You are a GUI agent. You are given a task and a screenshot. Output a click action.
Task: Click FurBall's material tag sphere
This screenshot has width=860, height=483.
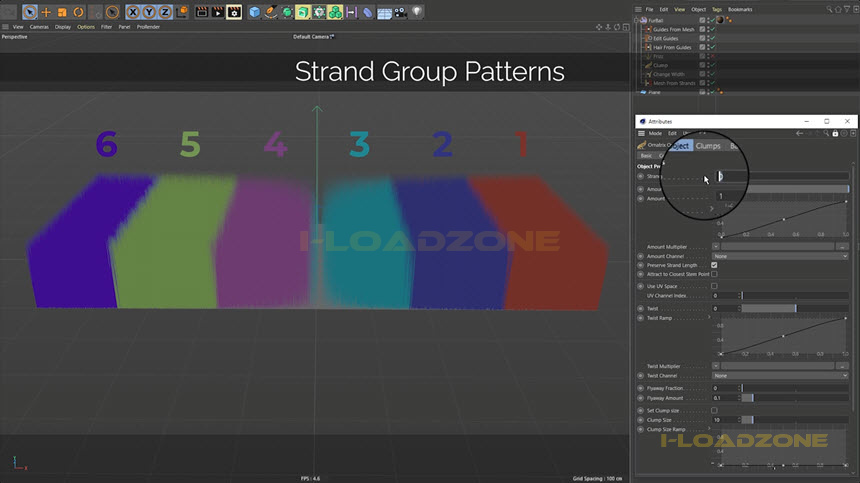720,20
